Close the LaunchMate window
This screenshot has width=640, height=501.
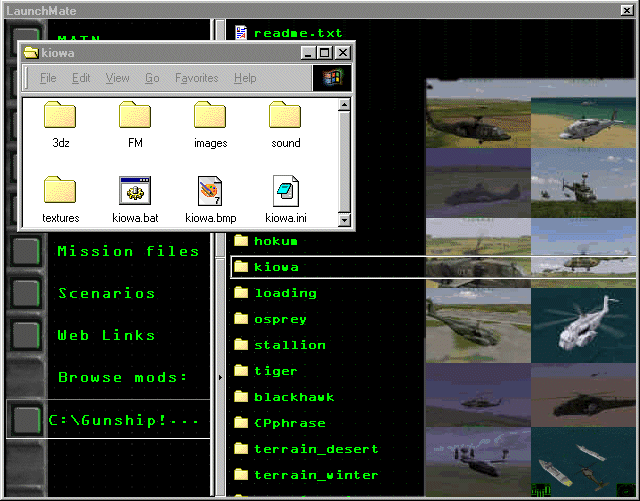point(627,10)
